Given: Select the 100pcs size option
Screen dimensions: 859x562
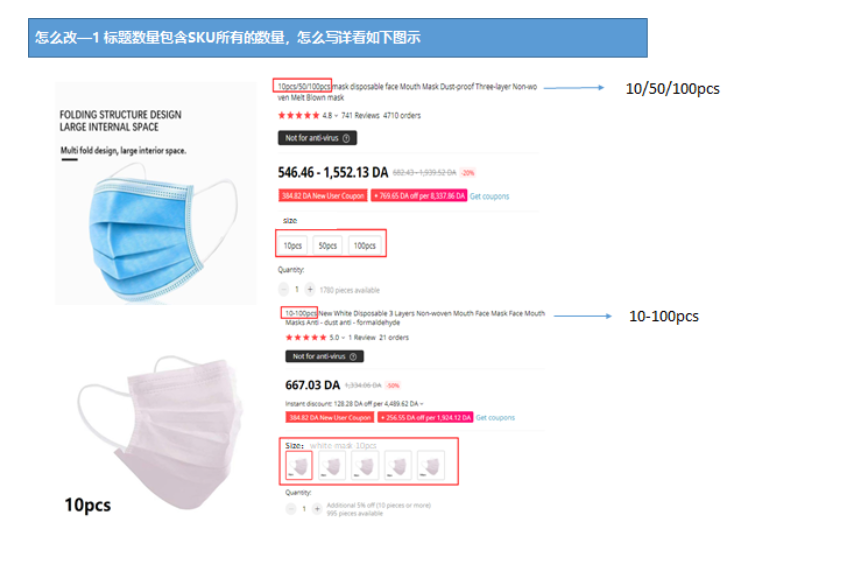Looking at the screenshot, I should pos(364,245).
